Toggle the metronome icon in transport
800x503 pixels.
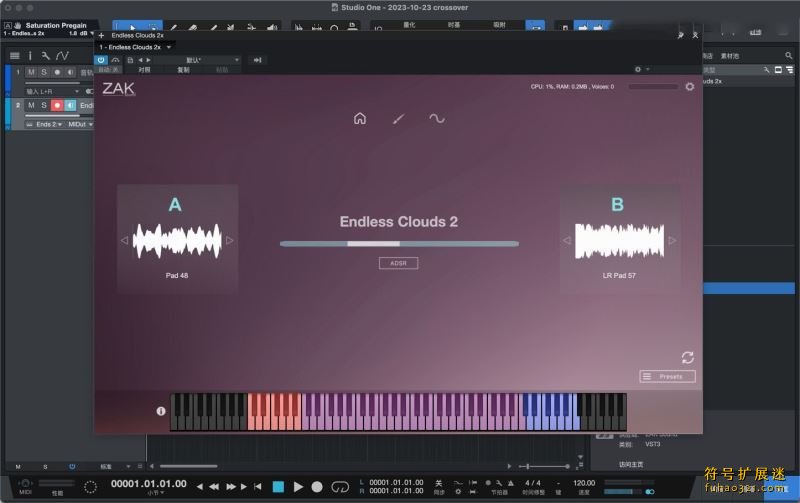tap(511, 483)
